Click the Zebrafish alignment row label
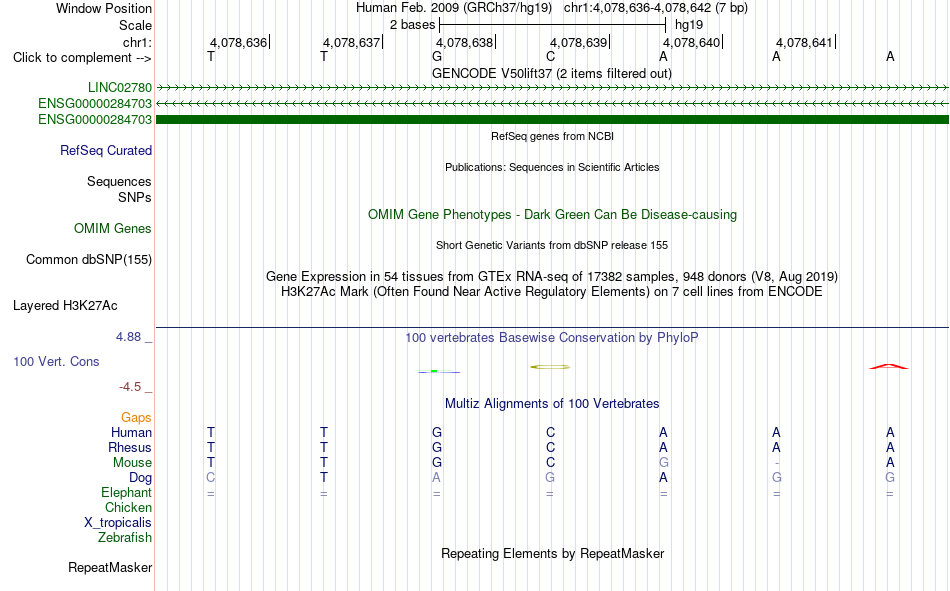The height and width of the screenshot is (591, 950). (125, 537)
